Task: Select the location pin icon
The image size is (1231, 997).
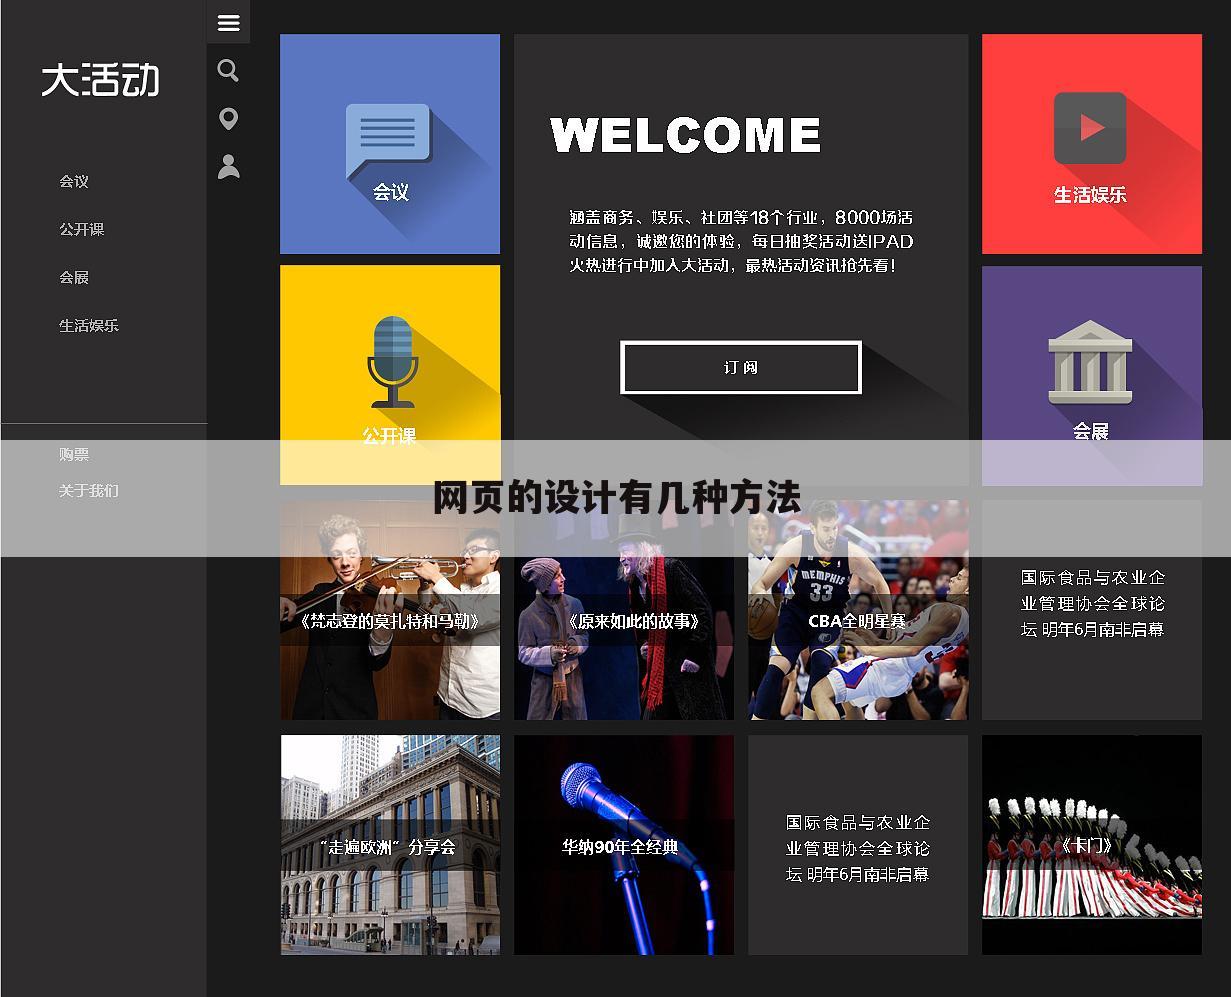Action: click(x=228, y=118)
